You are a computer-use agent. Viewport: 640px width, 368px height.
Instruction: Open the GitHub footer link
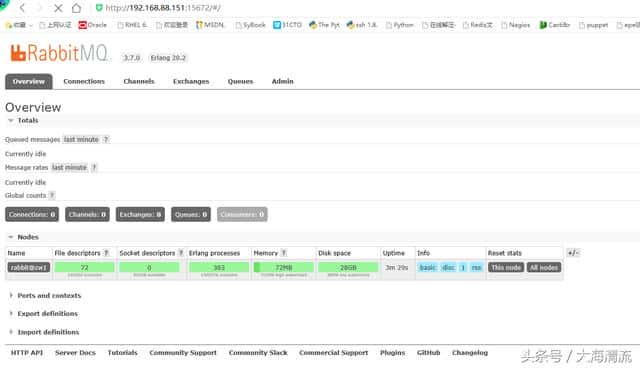click(429, 352)
